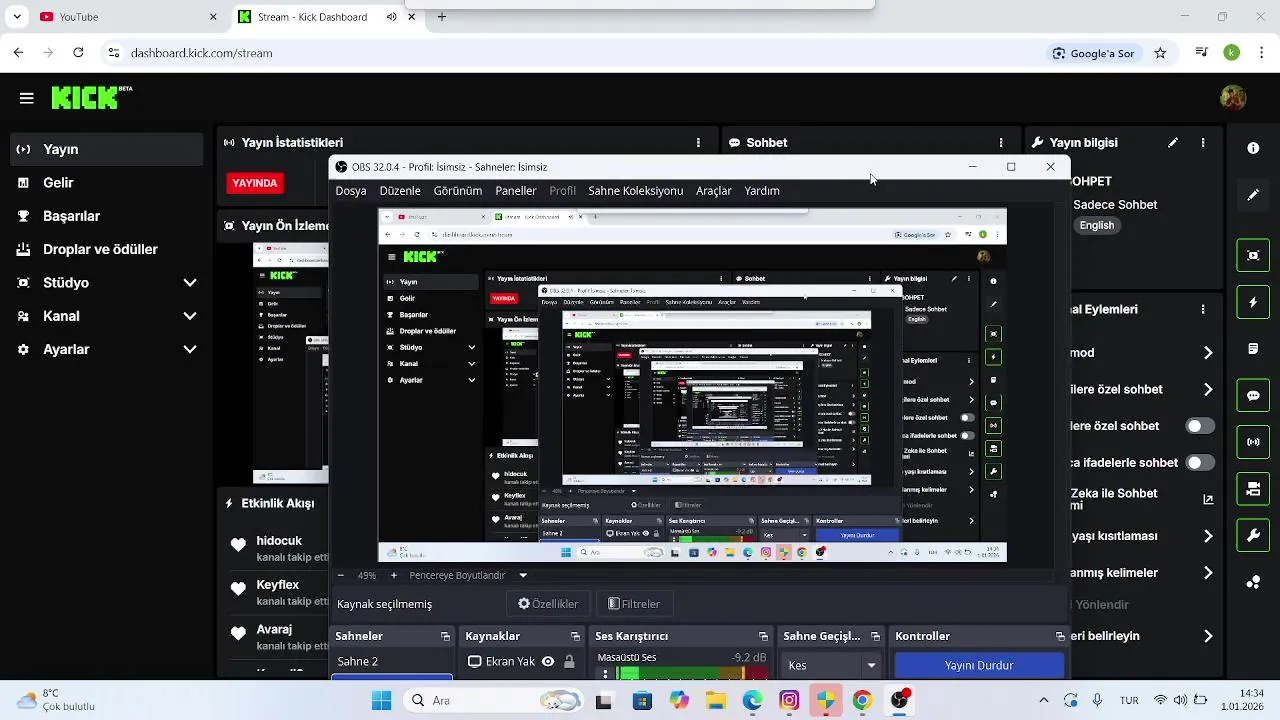
Task: Open the Dosya menu in OBS
Action: click(x=351, y=191)
